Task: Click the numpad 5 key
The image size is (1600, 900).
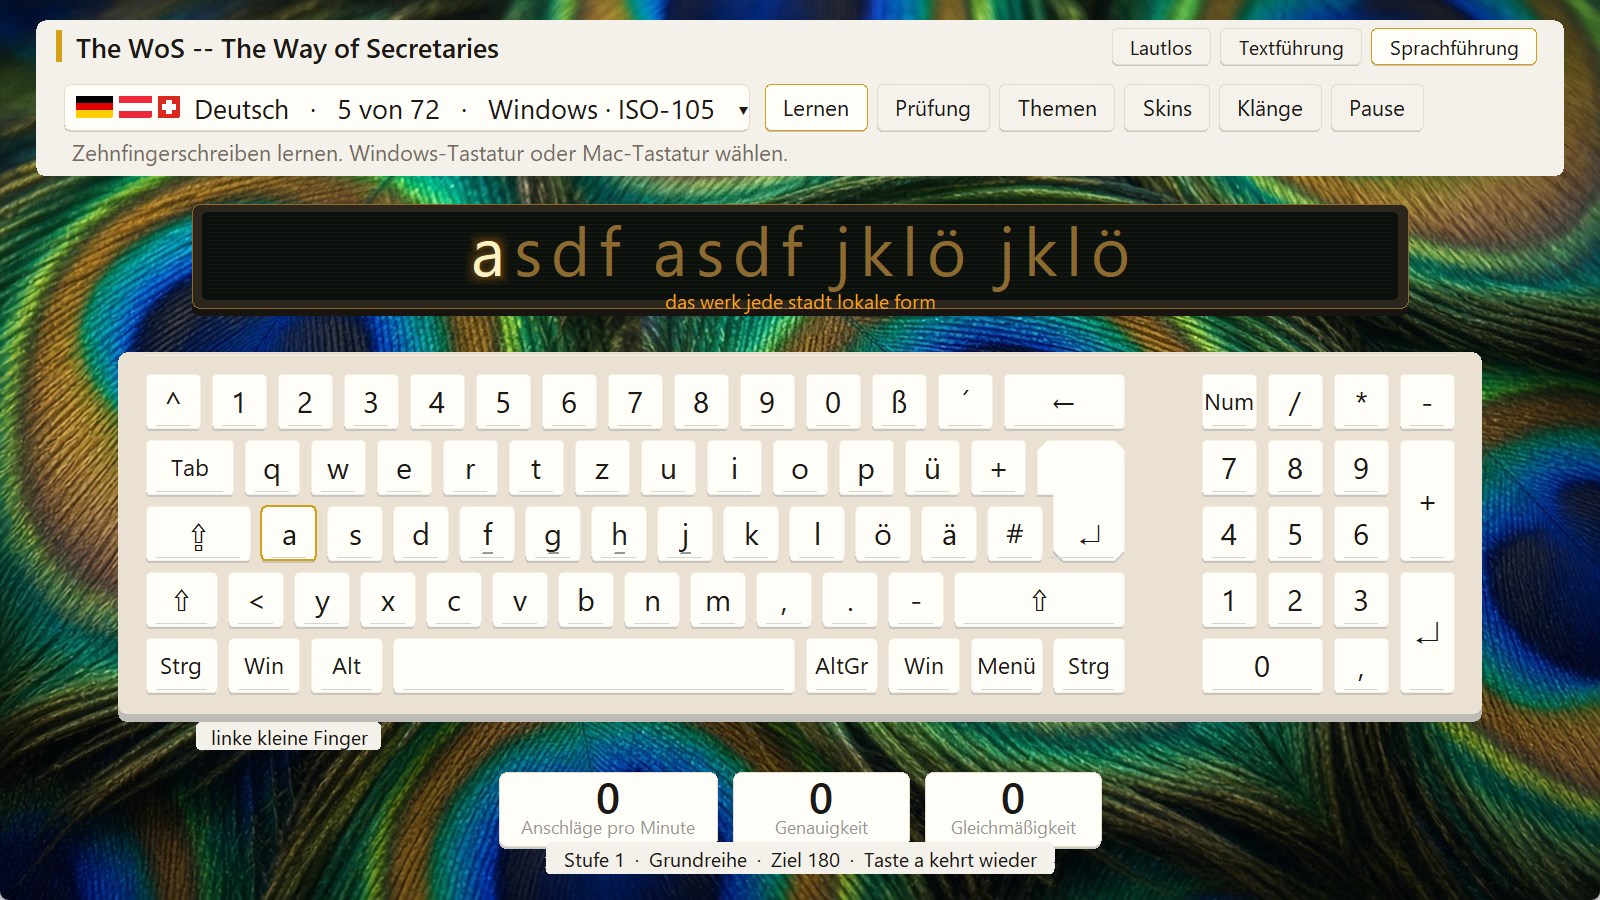Action: 1295,534
